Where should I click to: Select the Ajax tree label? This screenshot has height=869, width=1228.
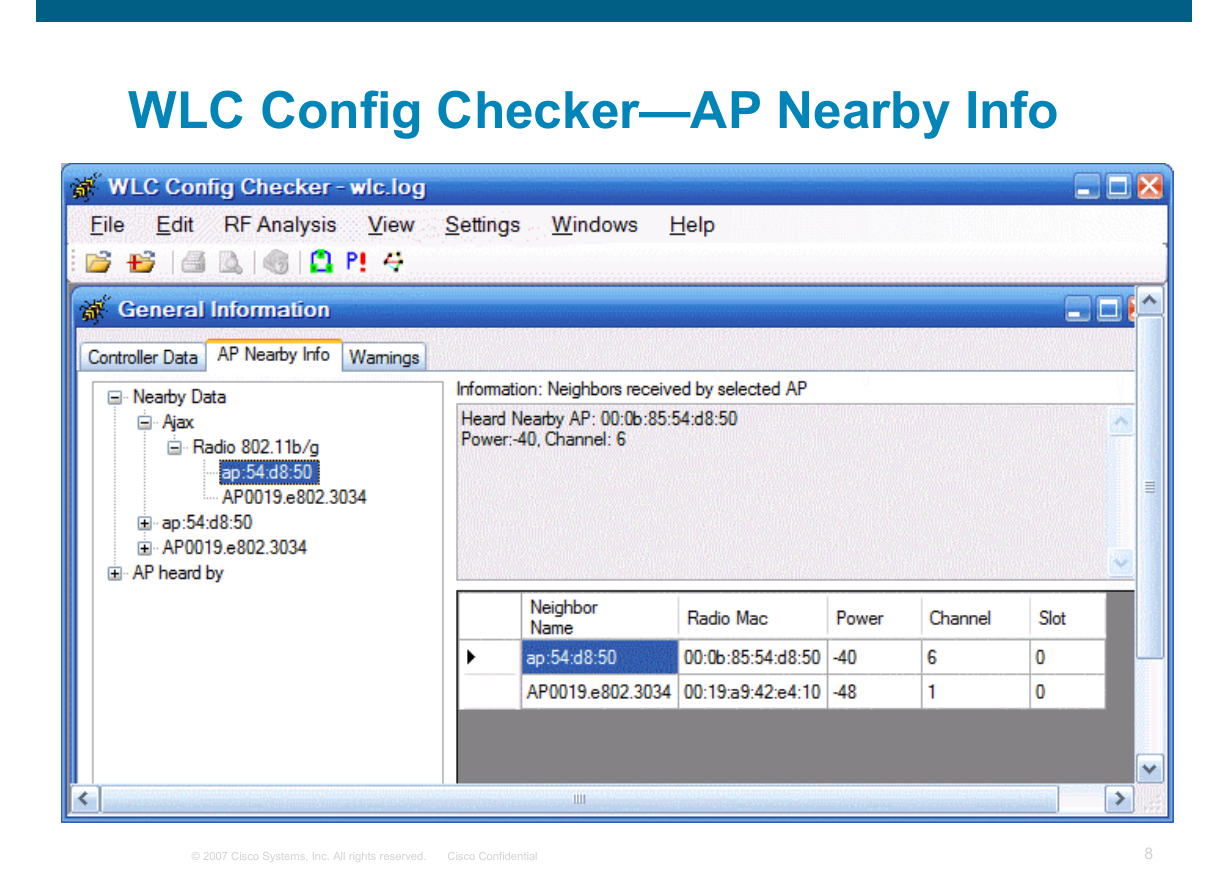click(x=178, y=422)
